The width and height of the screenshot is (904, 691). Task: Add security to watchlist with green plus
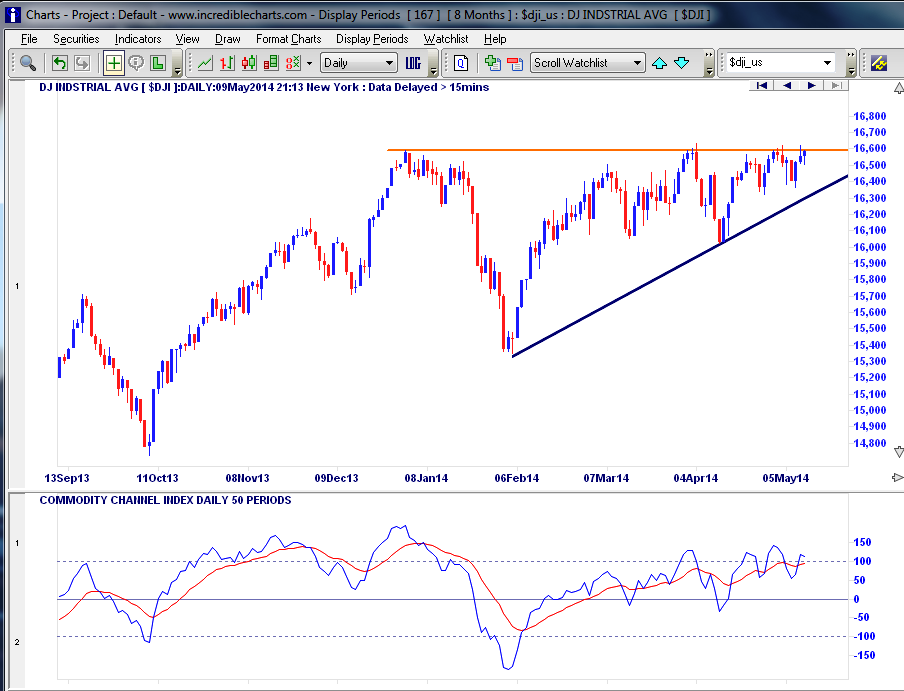coord(492,63)
